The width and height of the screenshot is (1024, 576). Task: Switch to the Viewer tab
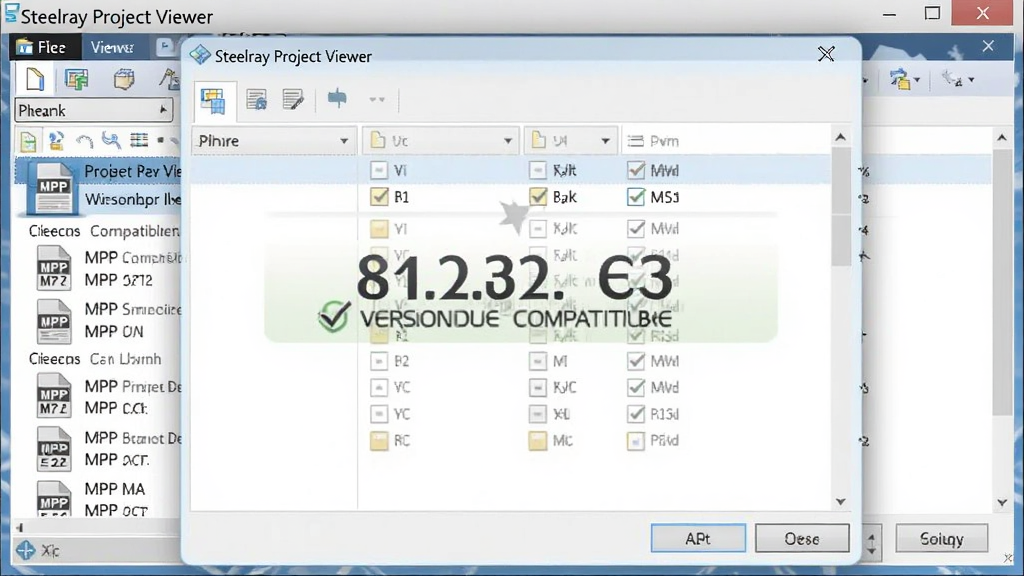tap(112, 48)
